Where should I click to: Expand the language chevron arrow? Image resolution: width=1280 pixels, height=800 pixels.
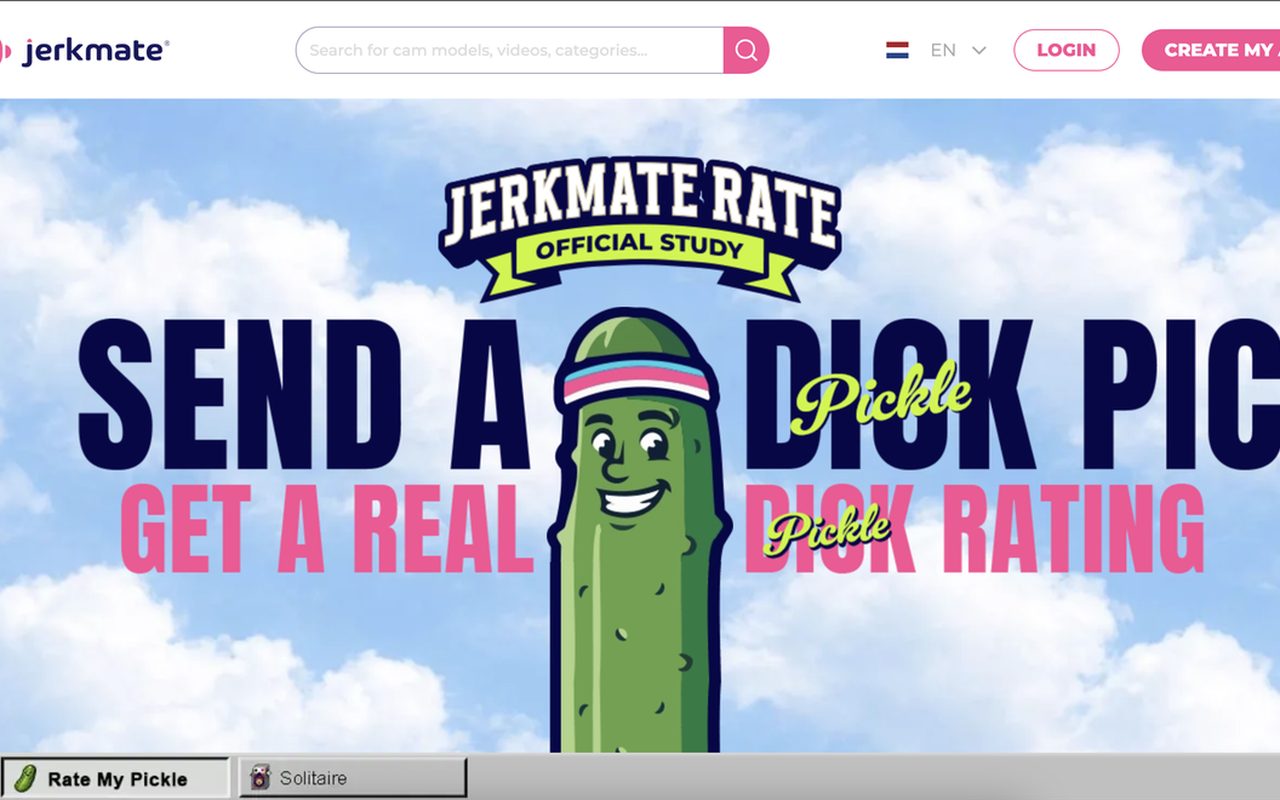[x=979, y=50]
